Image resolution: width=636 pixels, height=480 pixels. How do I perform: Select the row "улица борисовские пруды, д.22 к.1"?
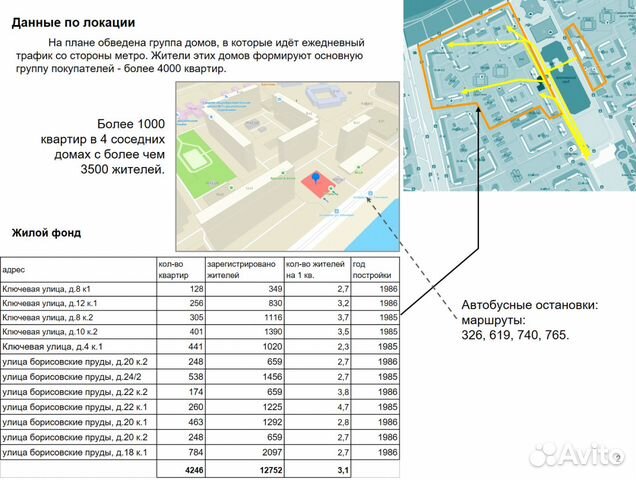[x=200, y=407]
